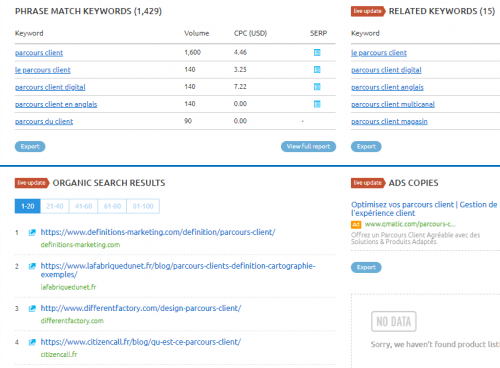This screenshot has height=368, width=500.
Task: Open external link icon for lafabriquedunet.fr result
Action: 32,266
